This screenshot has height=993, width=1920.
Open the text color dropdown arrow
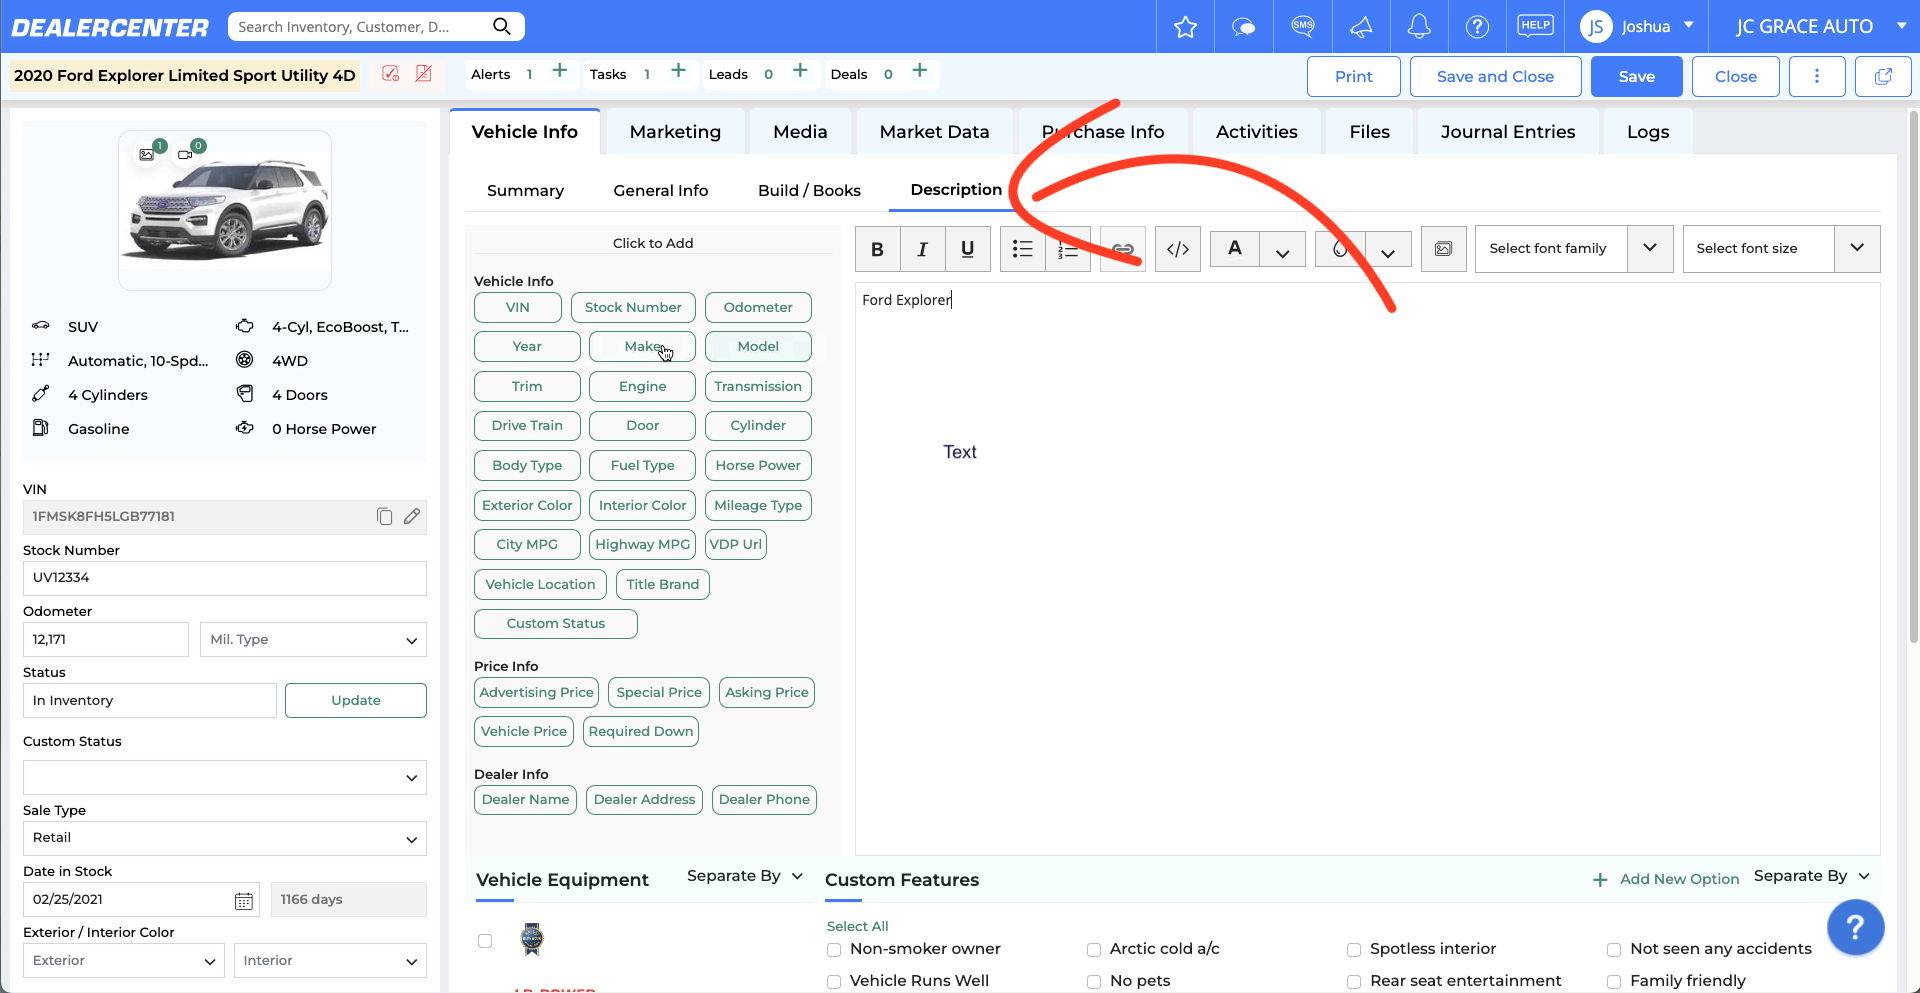click(x=1282, y=251)
